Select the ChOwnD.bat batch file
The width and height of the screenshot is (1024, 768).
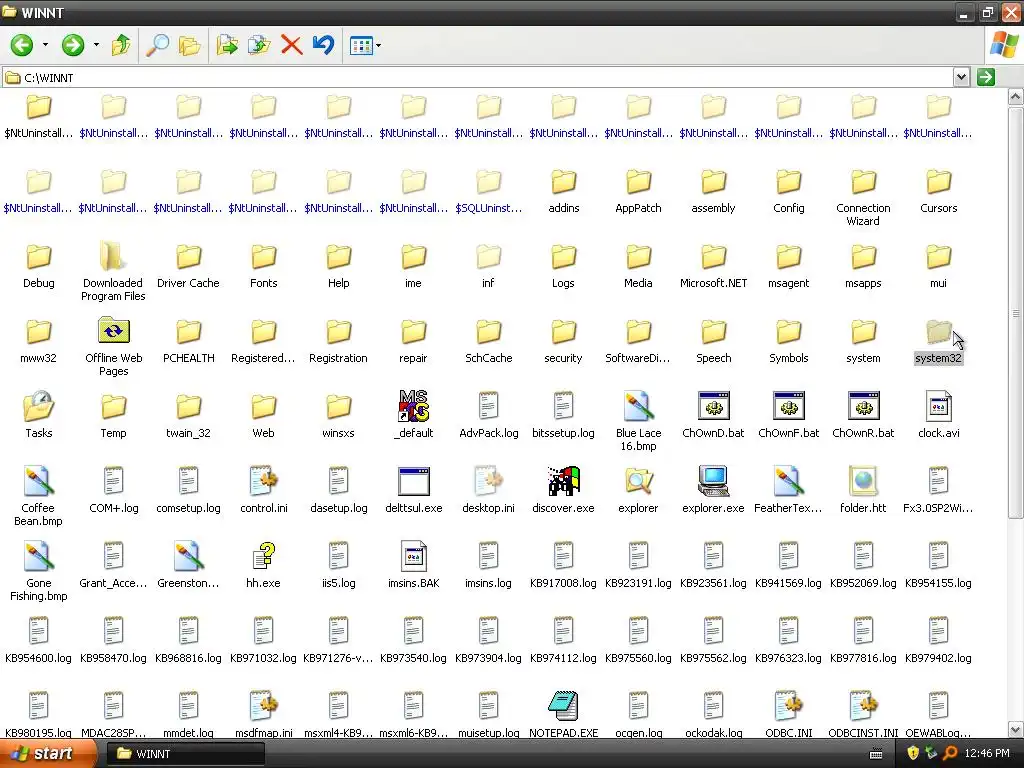tap(713, 415)
